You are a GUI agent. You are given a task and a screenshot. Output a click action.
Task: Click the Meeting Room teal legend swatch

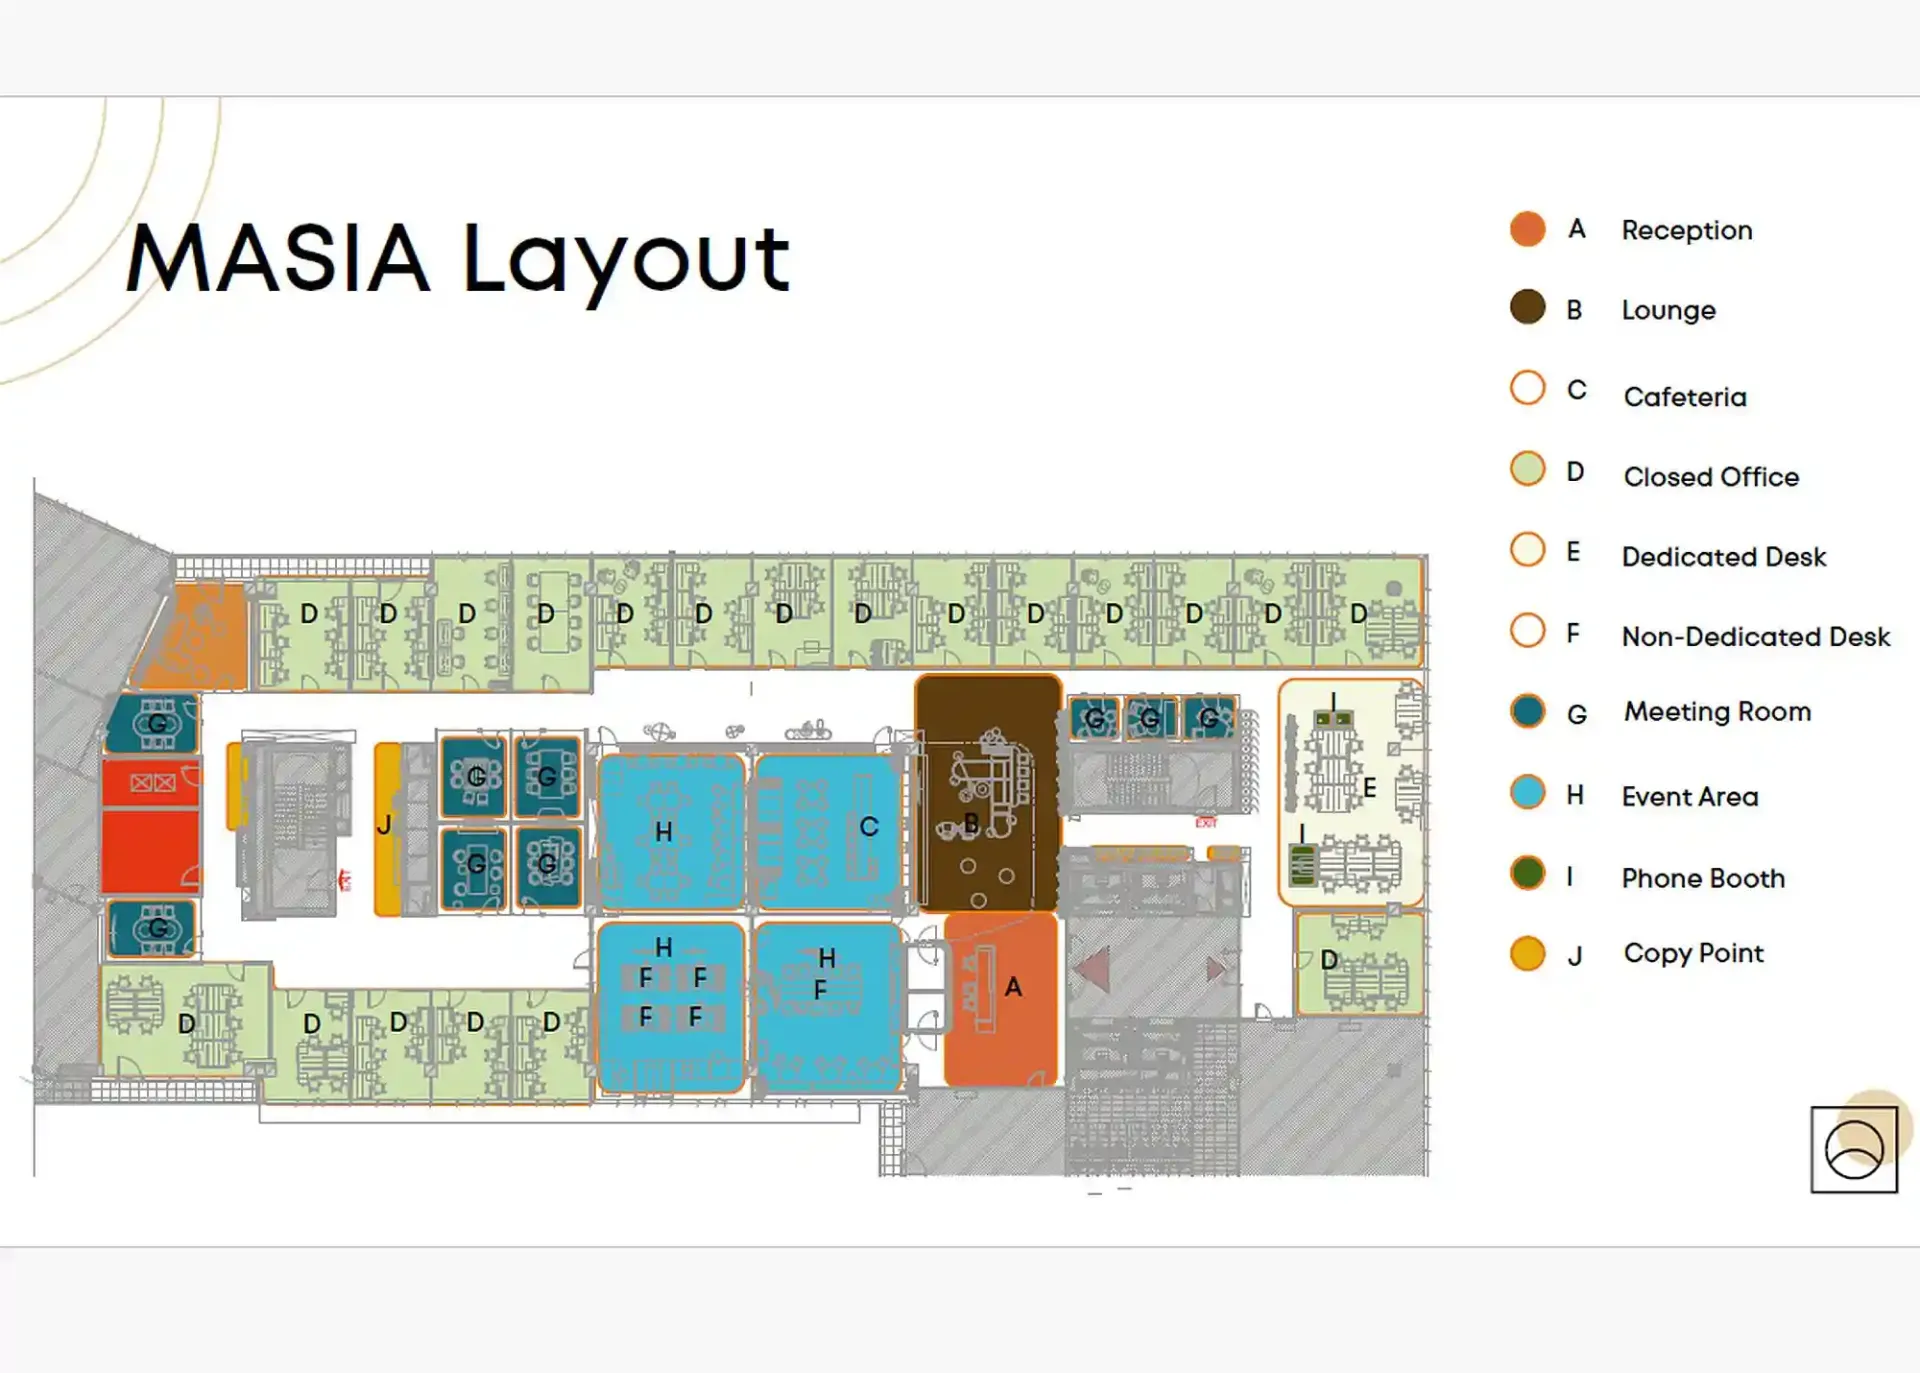[x=1527, y=711]
